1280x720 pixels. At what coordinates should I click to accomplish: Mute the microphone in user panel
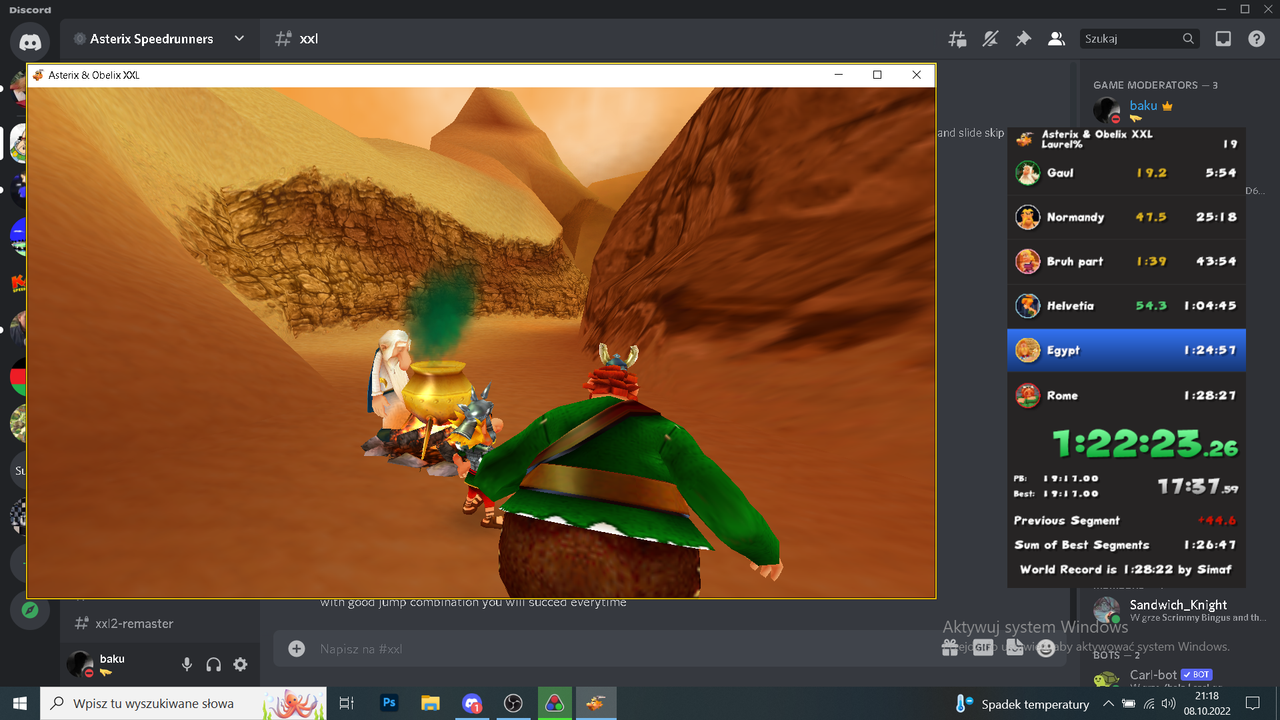187,664
